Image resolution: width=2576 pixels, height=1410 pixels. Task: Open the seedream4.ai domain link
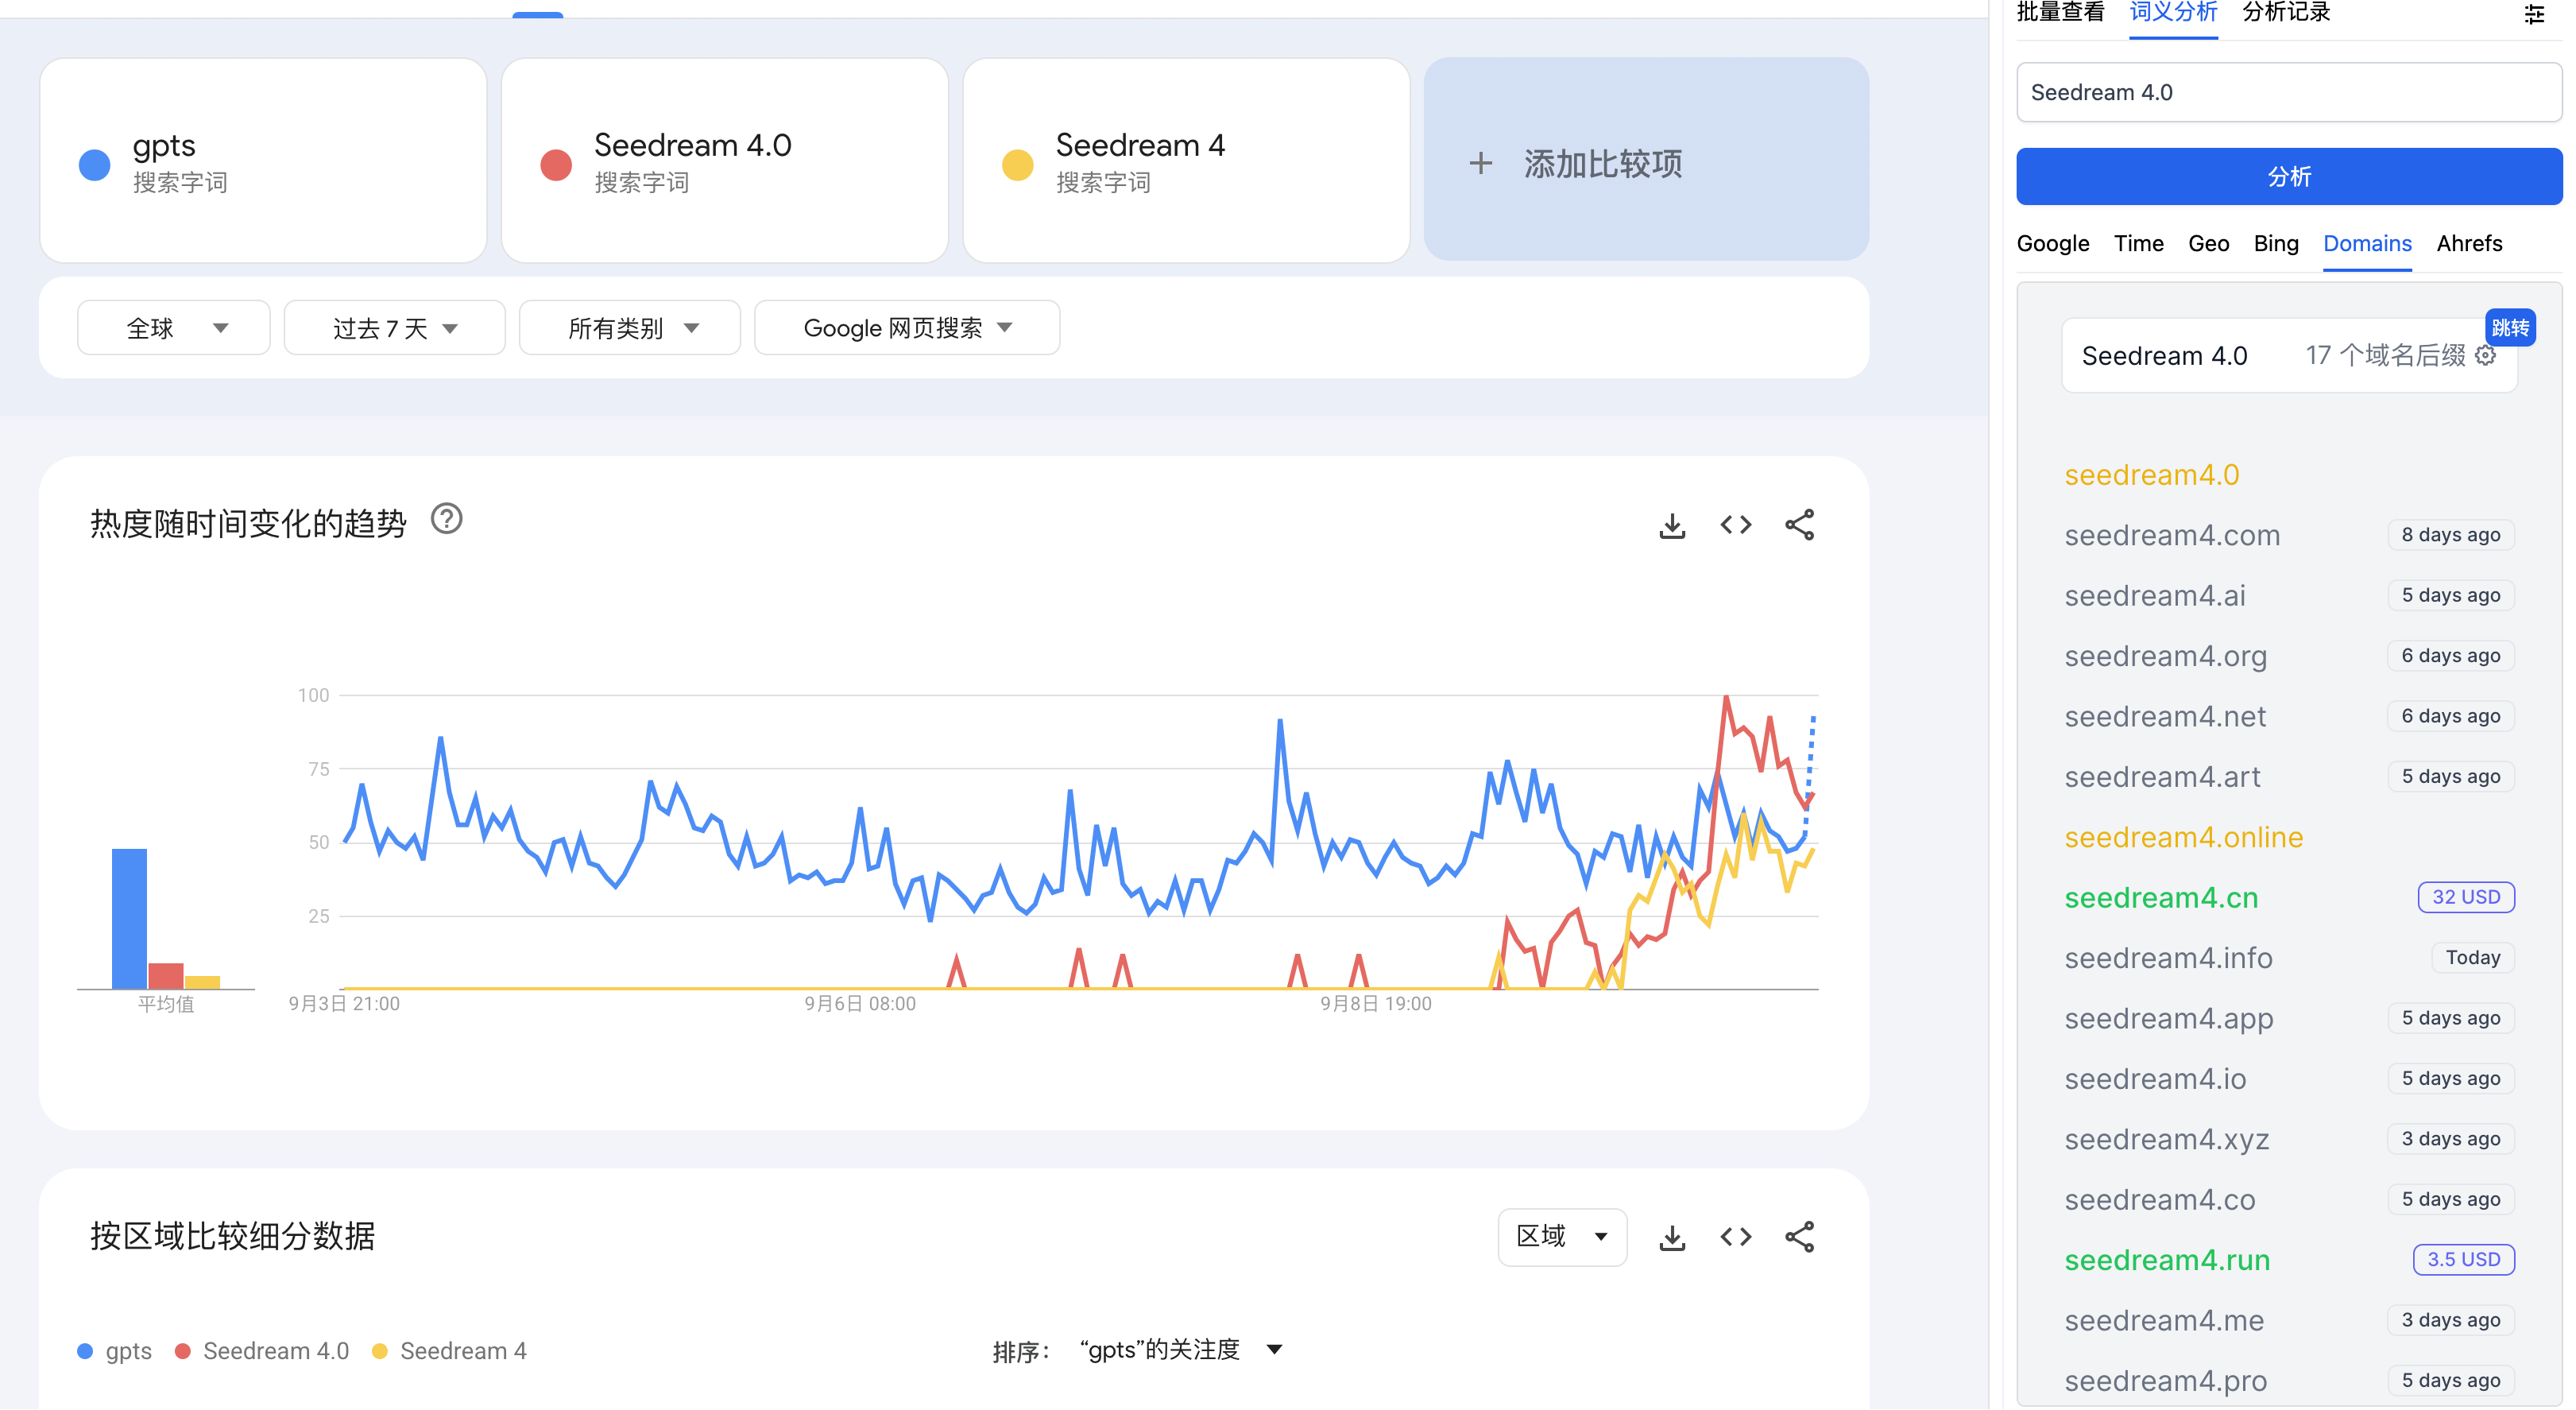2155,595
